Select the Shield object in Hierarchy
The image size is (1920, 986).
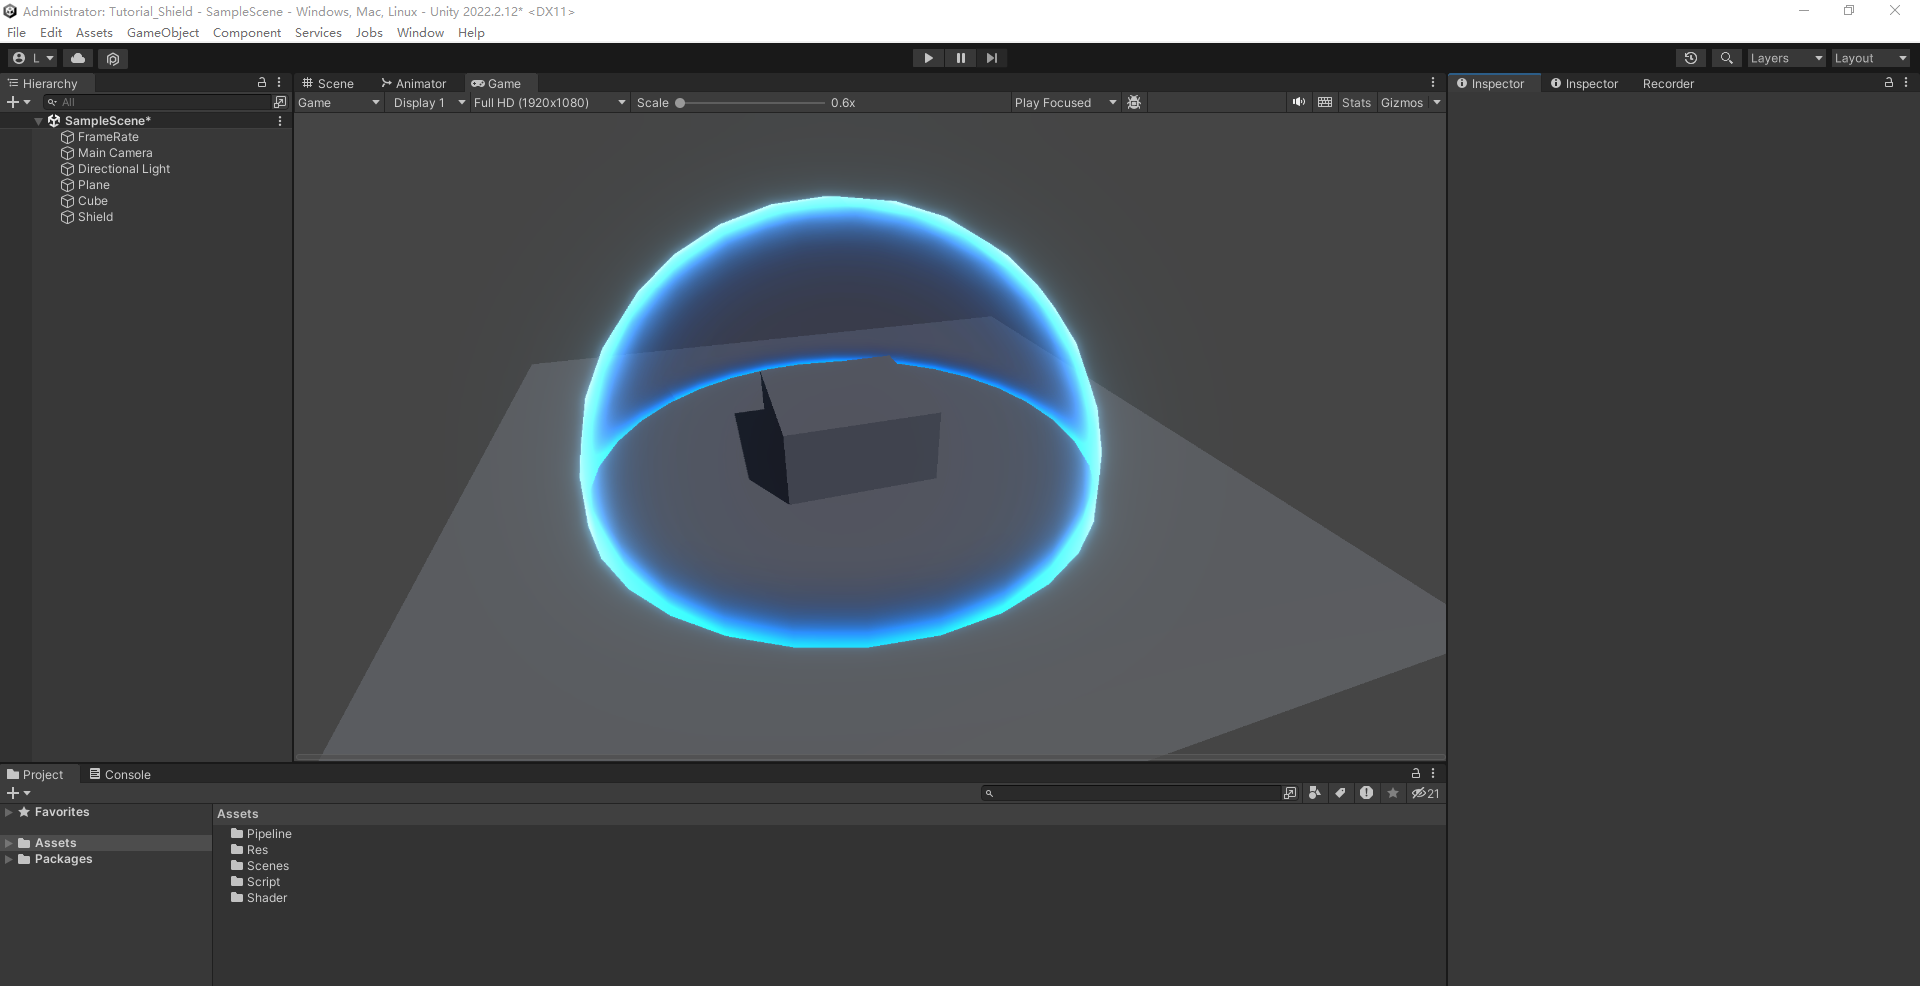tap(95, 217)
